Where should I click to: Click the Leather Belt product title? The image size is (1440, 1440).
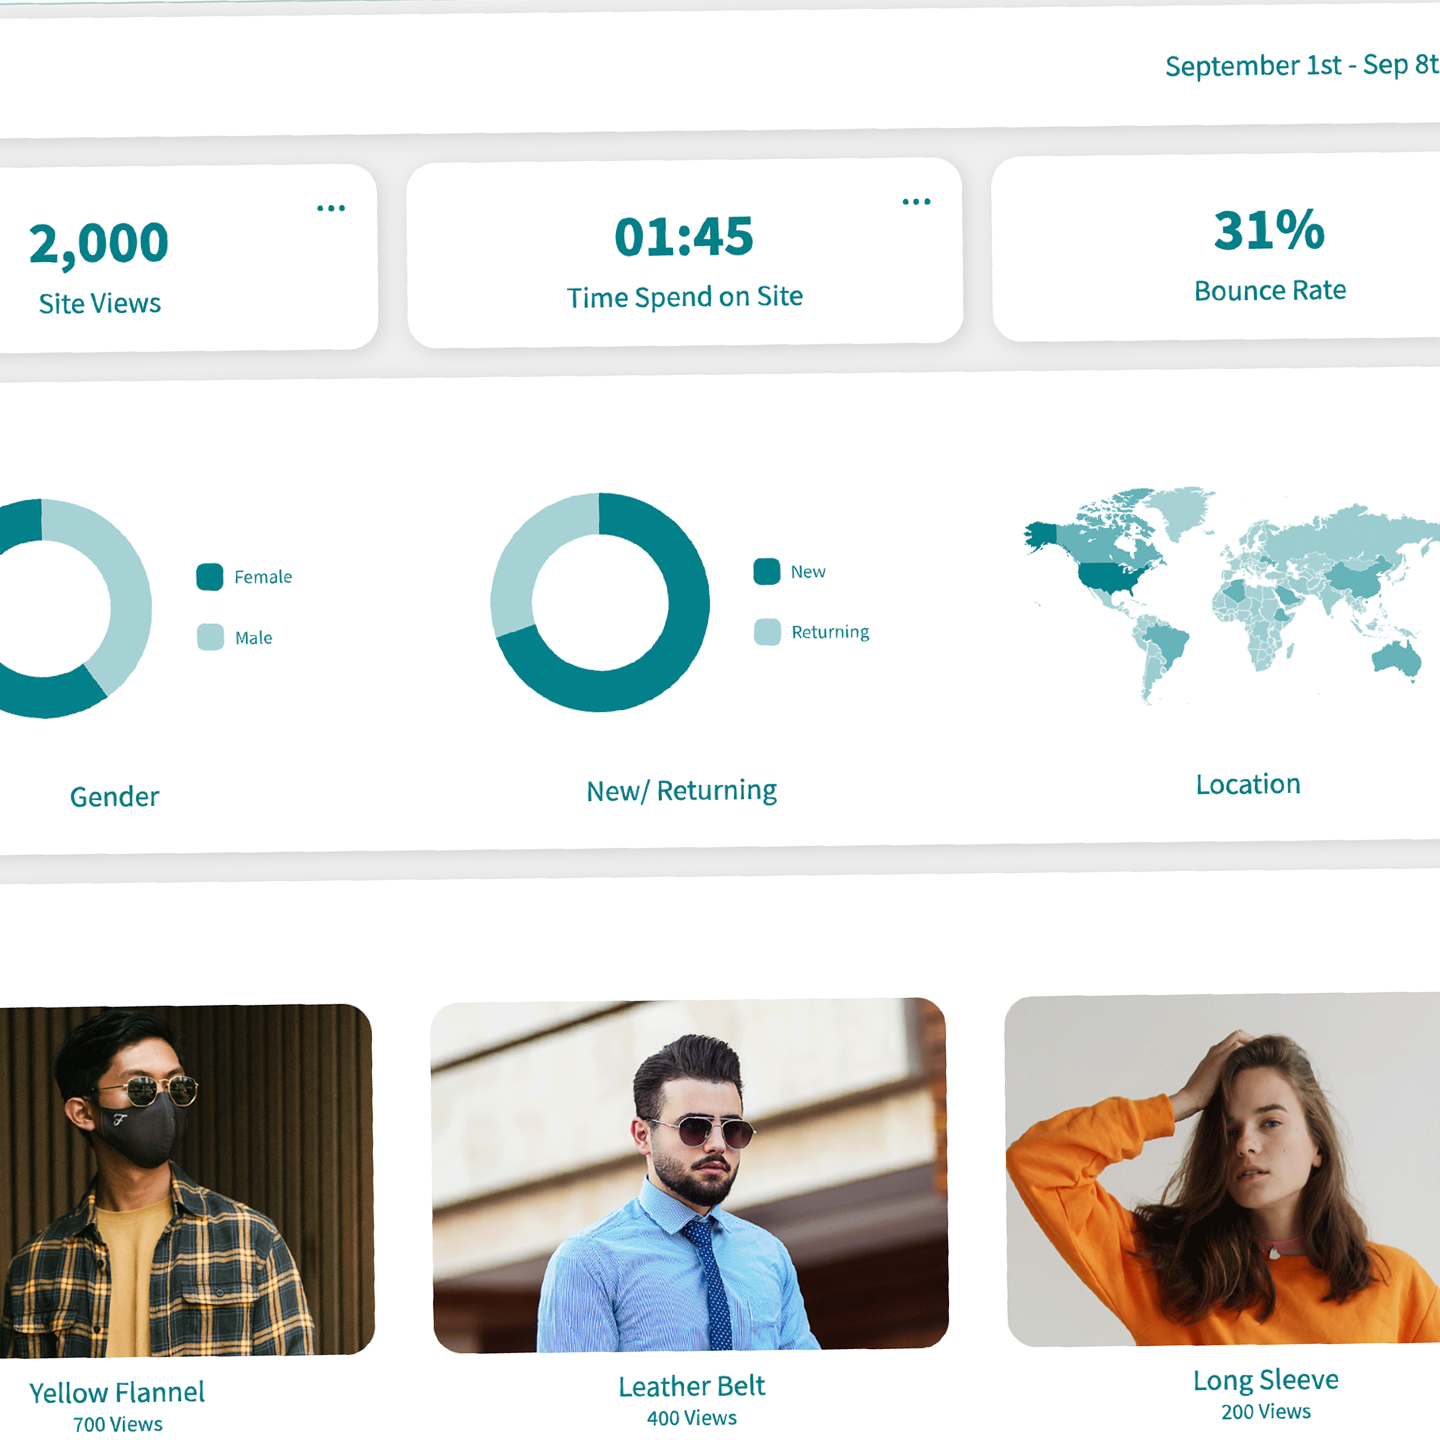tap(691, 1386)
